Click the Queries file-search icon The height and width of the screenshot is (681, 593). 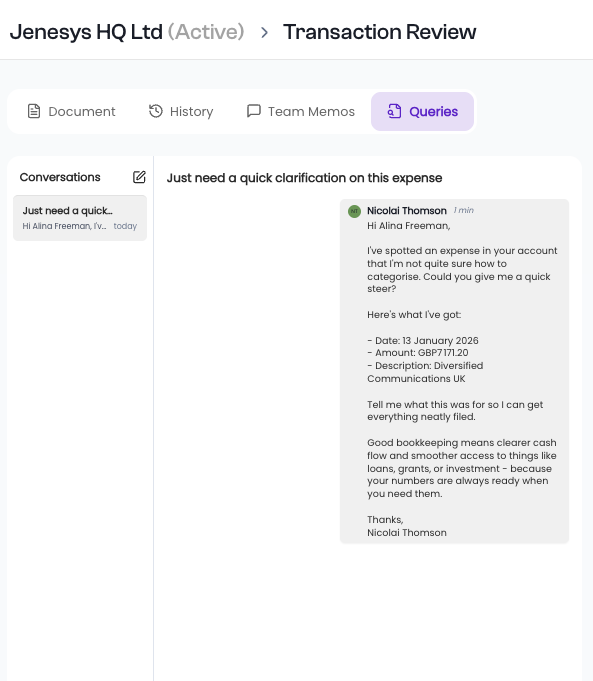(394, 111)
